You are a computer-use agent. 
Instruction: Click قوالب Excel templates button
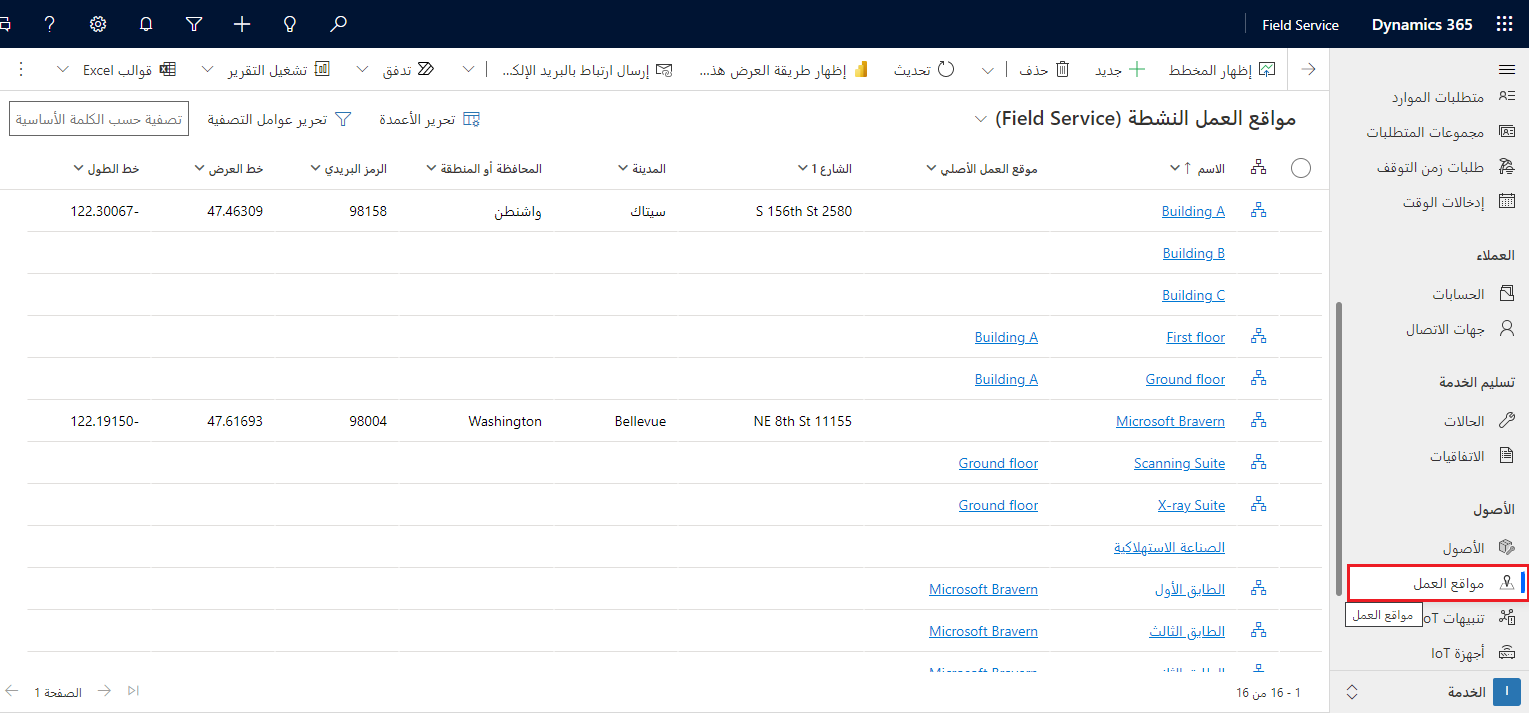(x=129, y=70)
